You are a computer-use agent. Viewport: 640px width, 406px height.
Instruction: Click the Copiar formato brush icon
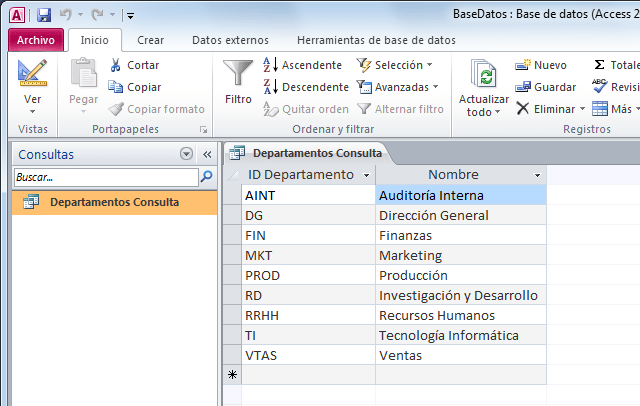pos(116,109)
